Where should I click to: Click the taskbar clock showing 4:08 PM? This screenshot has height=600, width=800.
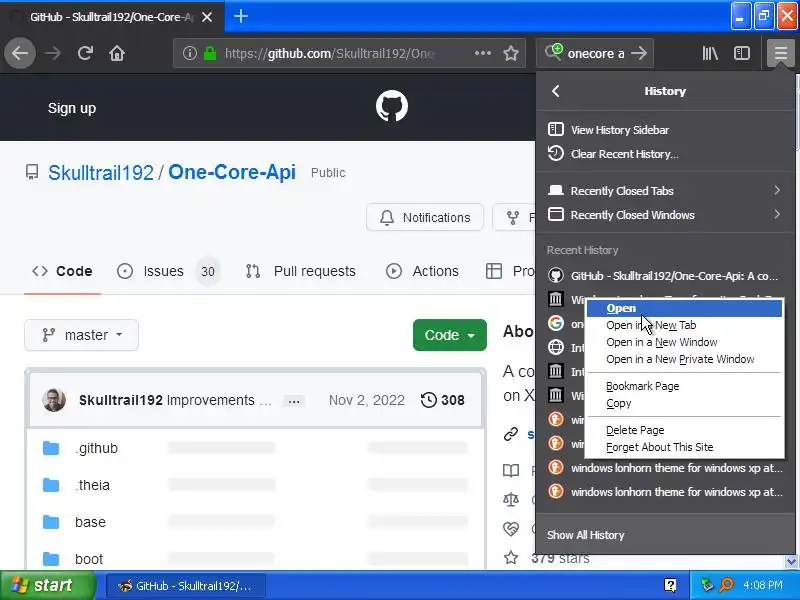(x=763, y=585)
